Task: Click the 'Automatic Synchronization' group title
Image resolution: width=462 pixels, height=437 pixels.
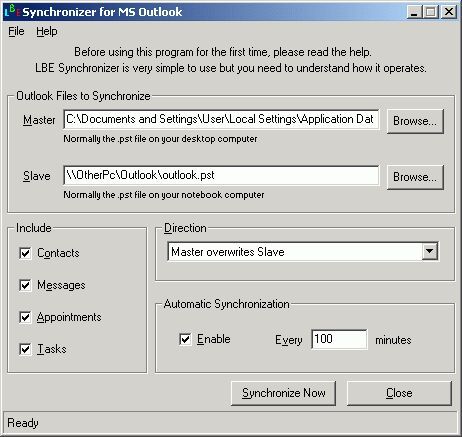Action: pyautogui.click(x=227, y=304)
